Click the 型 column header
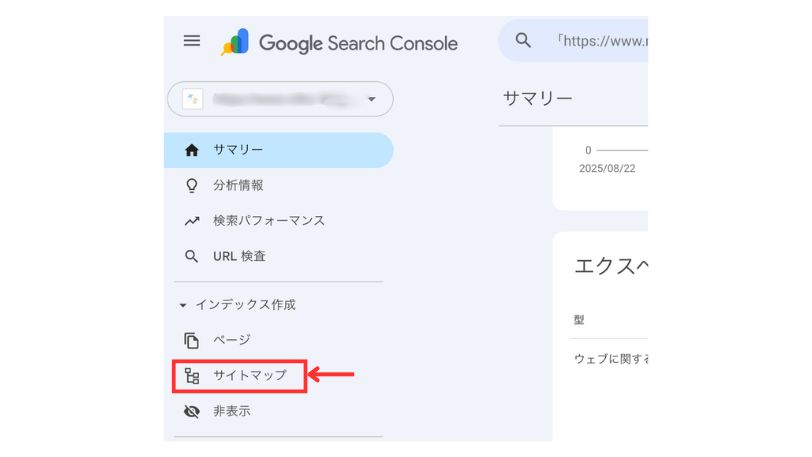812x457 pixels. [x=579, y=320]
